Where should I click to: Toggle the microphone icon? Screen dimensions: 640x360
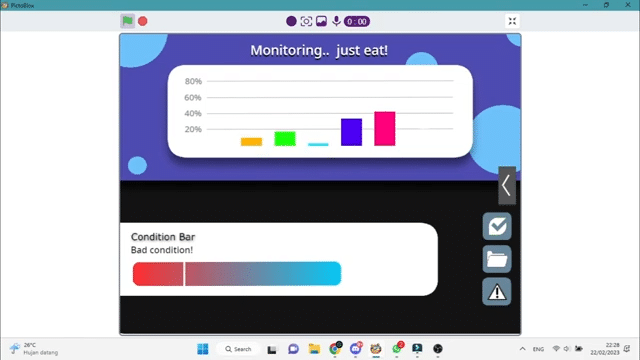(336, 21)
